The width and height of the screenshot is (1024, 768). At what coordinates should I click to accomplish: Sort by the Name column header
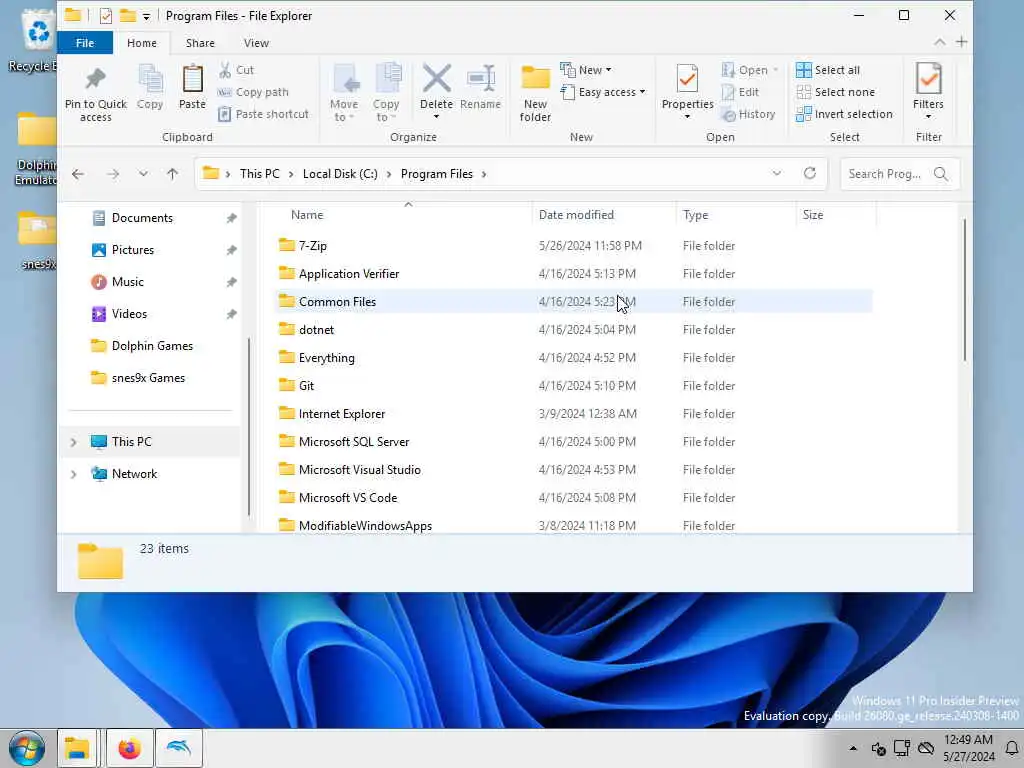307,215
